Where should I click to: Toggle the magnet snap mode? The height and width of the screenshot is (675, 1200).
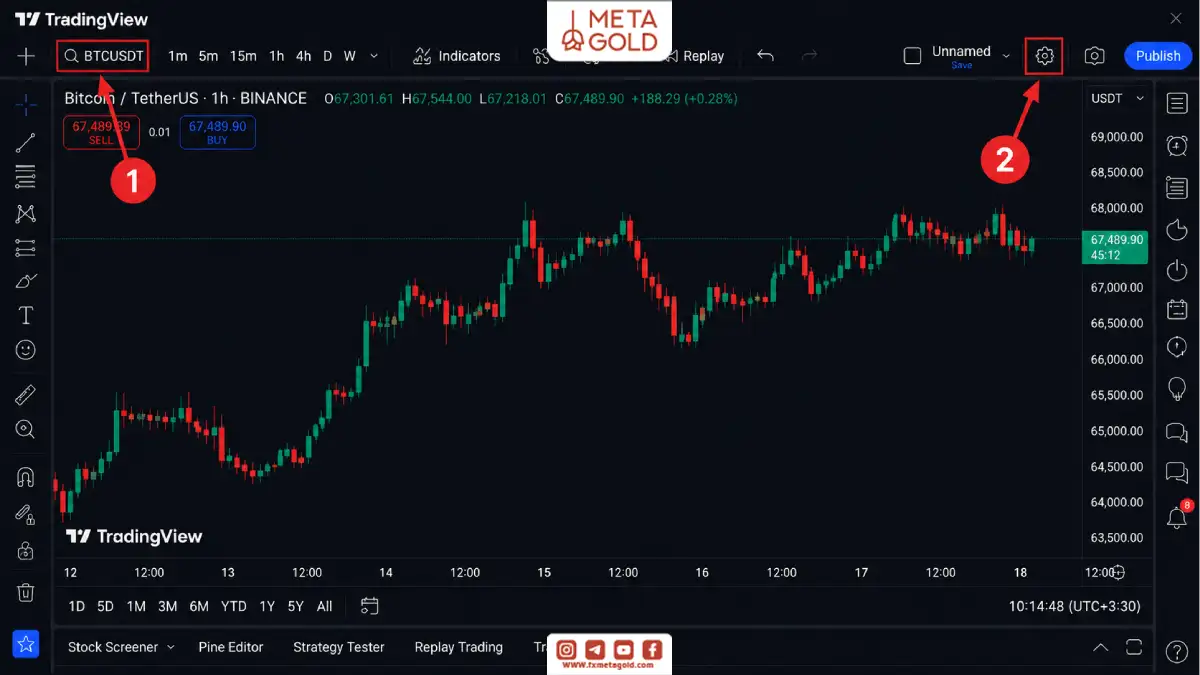pos(26,477)
